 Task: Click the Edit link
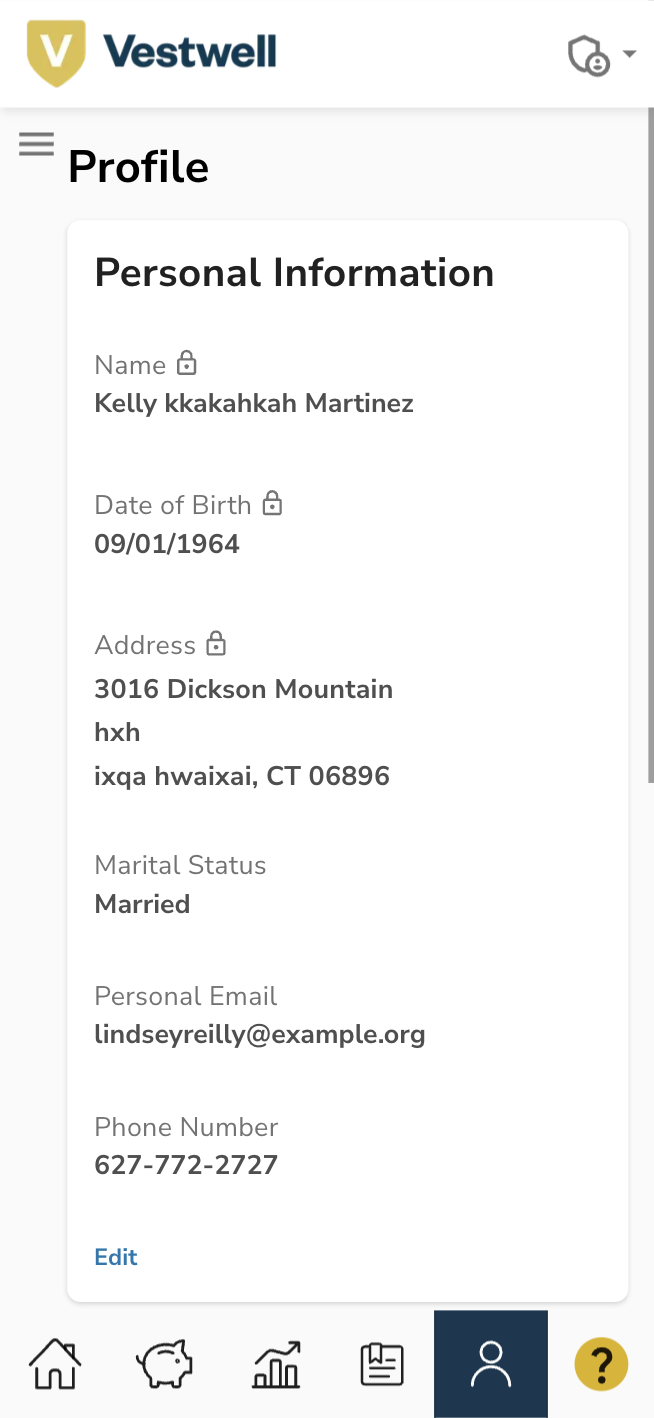(116, 1257)
